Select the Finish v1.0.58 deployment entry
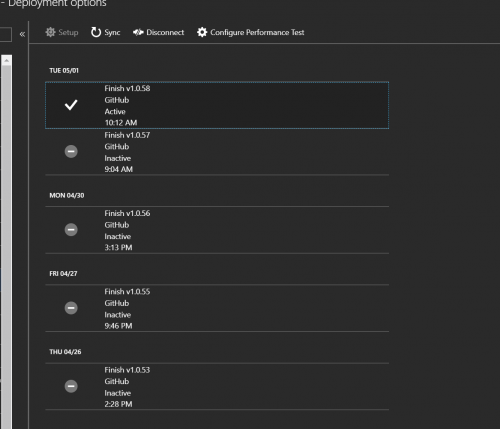Image resolution: width=500 pixels, height=429 pixels. click(217, 105)
